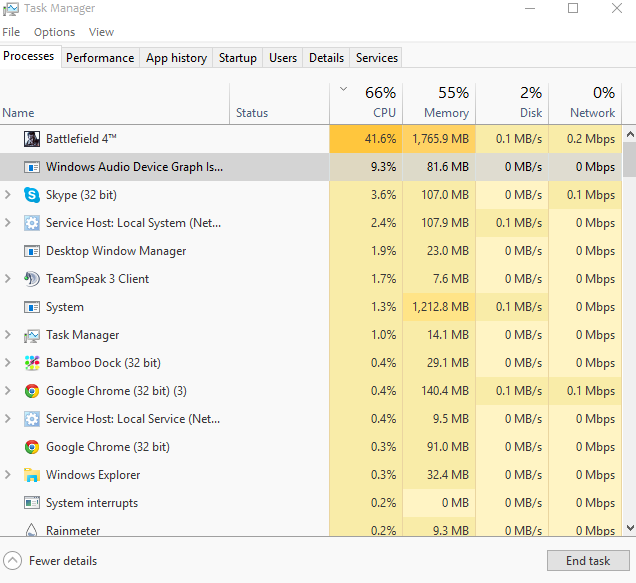This screenshot has height=583, width=636.
Task: Click the Task Manager row icon
Action: coord(32,335)
